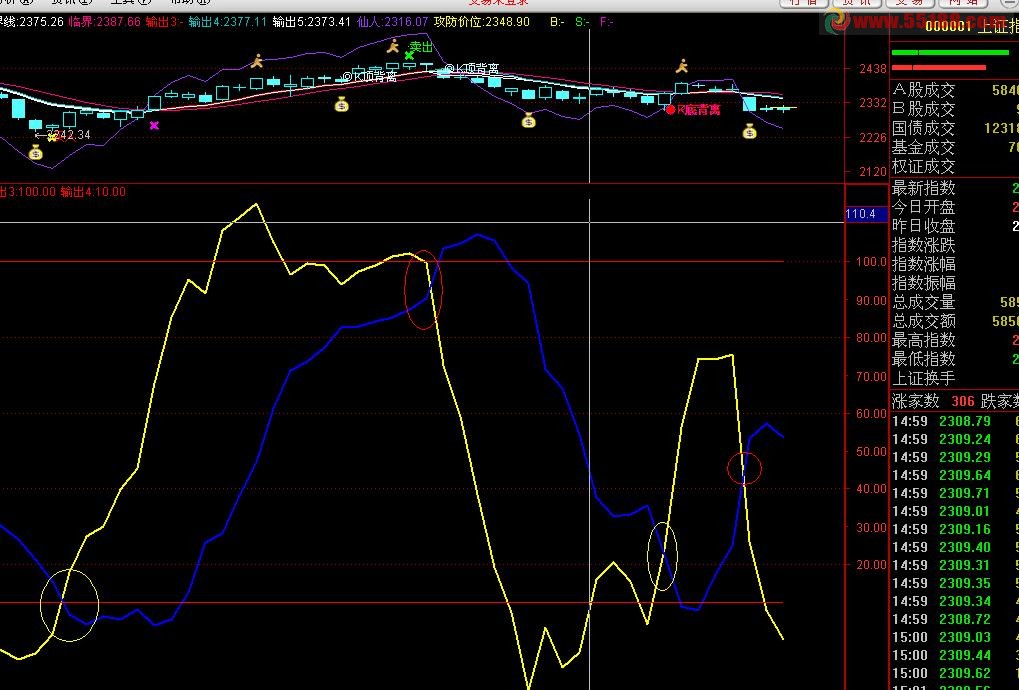Click the 输出4:2377.11 indicator value
Image resolution: width=1019 pixels, height=690 pixels.
point(227,22)
